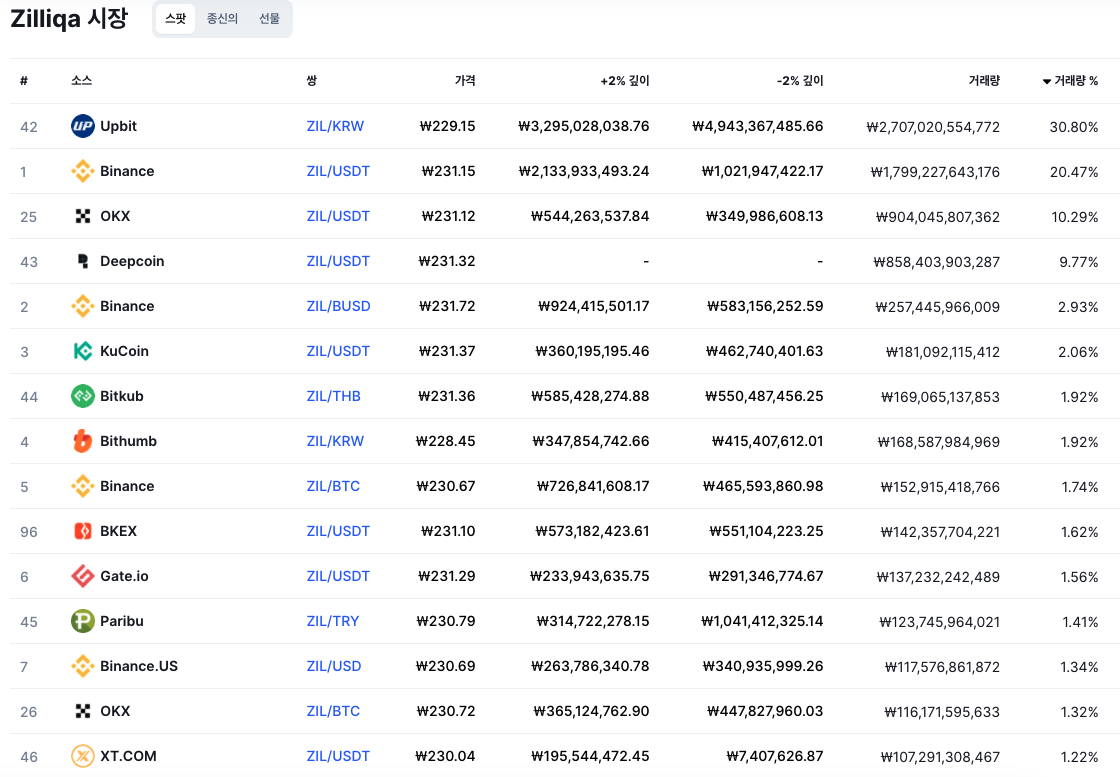Switch to the 선물 tab
The image size is (1120, 777).
(x=269, y=19)
